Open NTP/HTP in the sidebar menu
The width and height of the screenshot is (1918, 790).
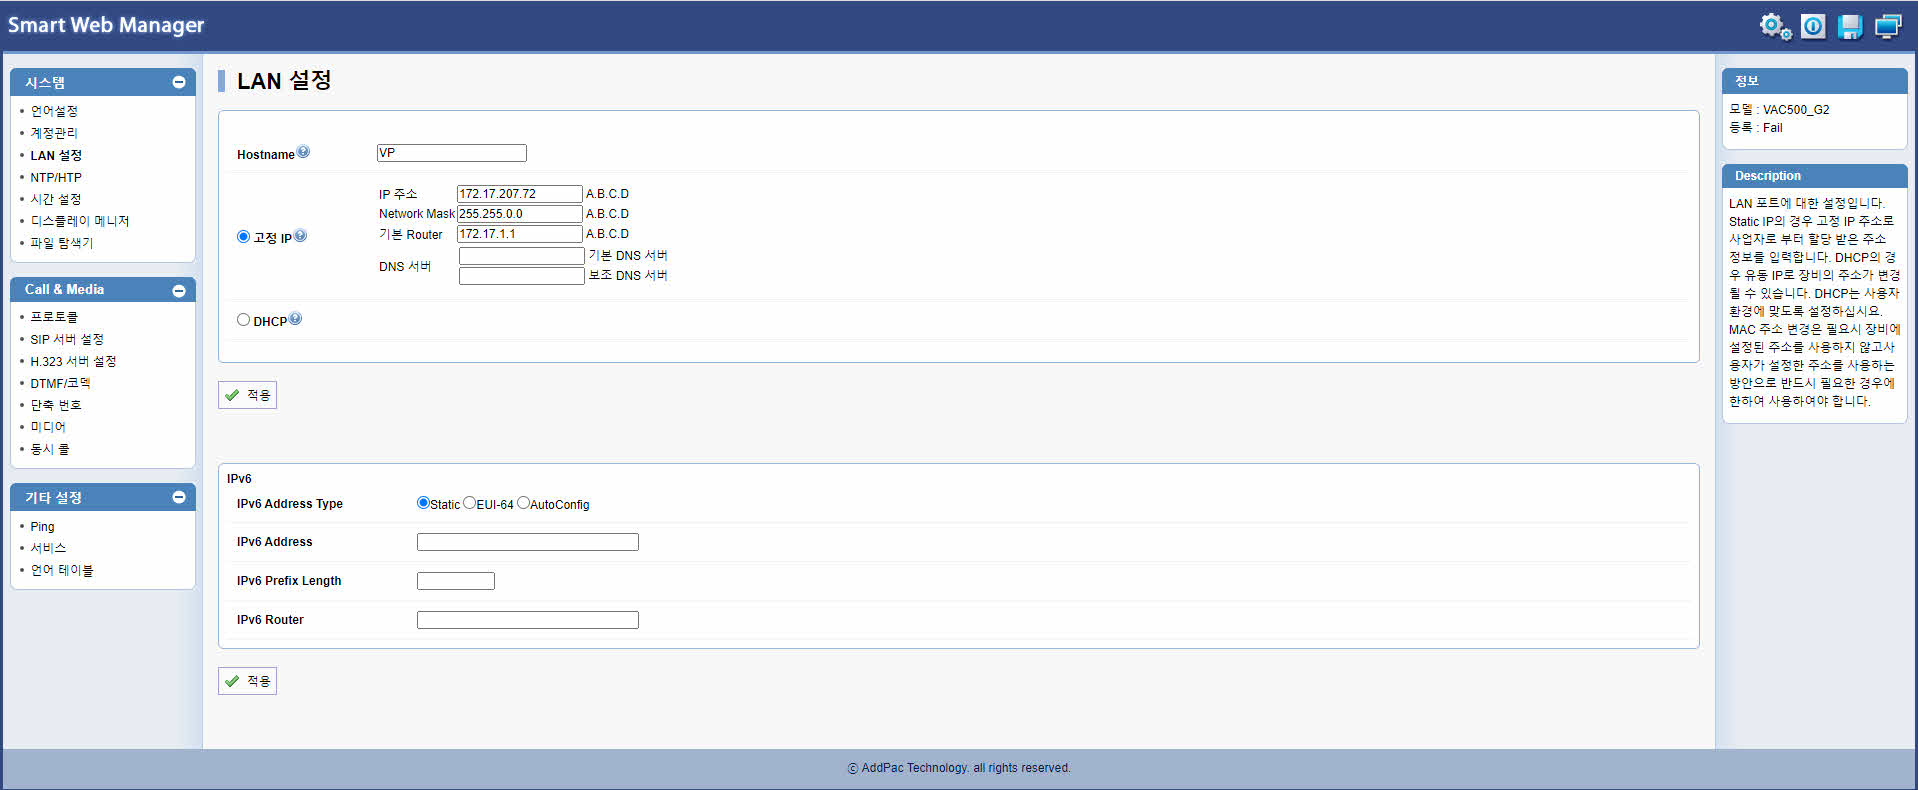click(56, 177)
